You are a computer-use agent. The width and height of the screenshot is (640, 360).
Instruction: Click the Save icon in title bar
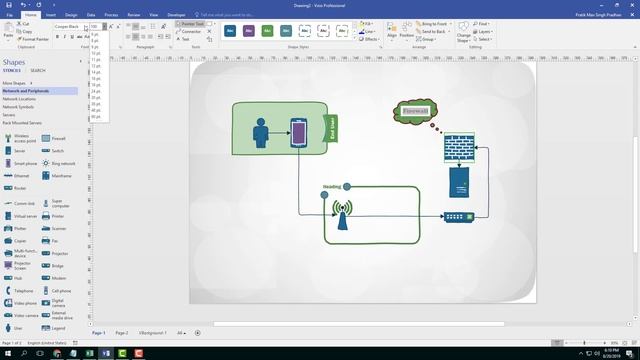coord(9,5)
